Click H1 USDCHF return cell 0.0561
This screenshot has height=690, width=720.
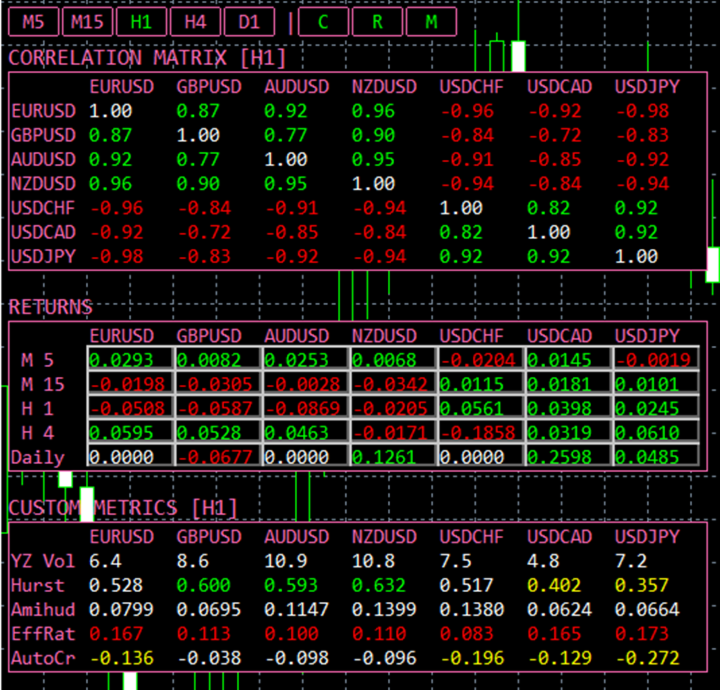click(x=481, y=407)
